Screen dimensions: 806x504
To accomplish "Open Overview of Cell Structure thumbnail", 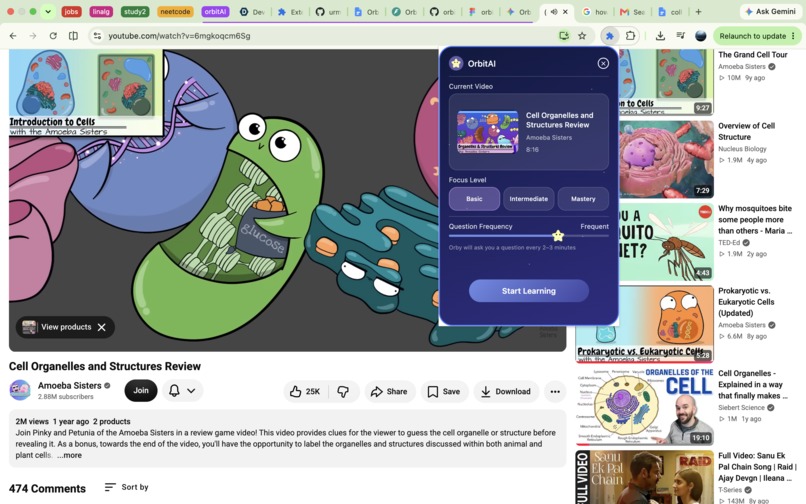I will pyautogui.click(x=666, y=159).
